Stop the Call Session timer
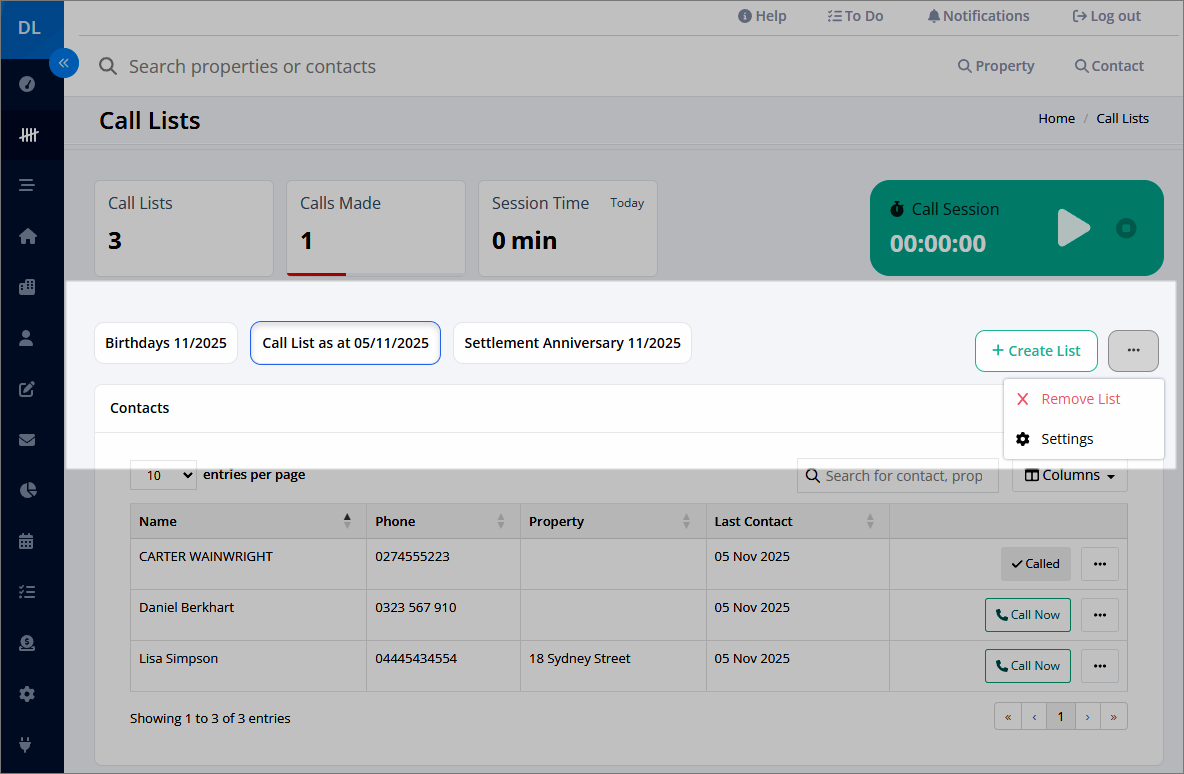This screenshot has width=1184, height=774. 1126,228
